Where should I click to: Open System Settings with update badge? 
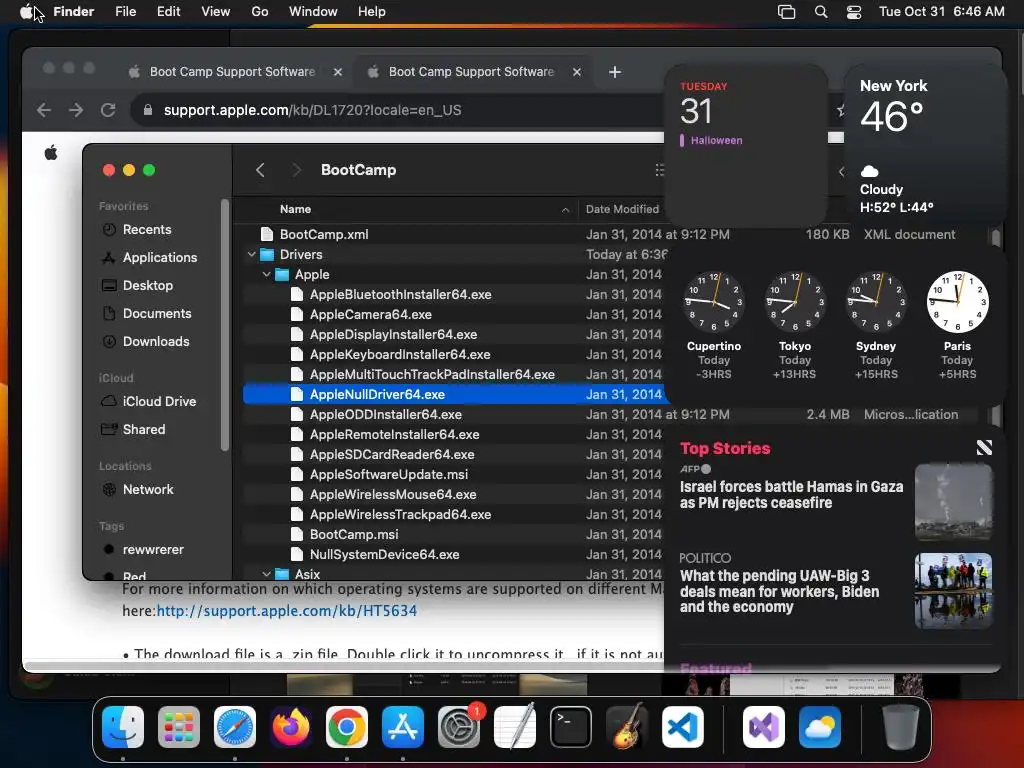pyautogui.click(x=459, y=727)
